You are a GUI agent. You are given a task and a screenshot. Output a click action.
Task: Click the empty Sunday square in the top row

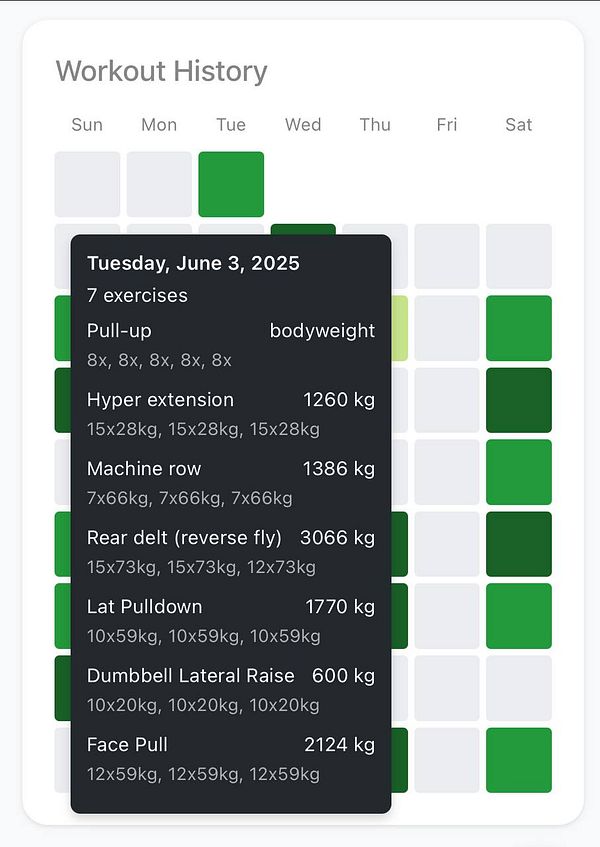pos(87,184)
